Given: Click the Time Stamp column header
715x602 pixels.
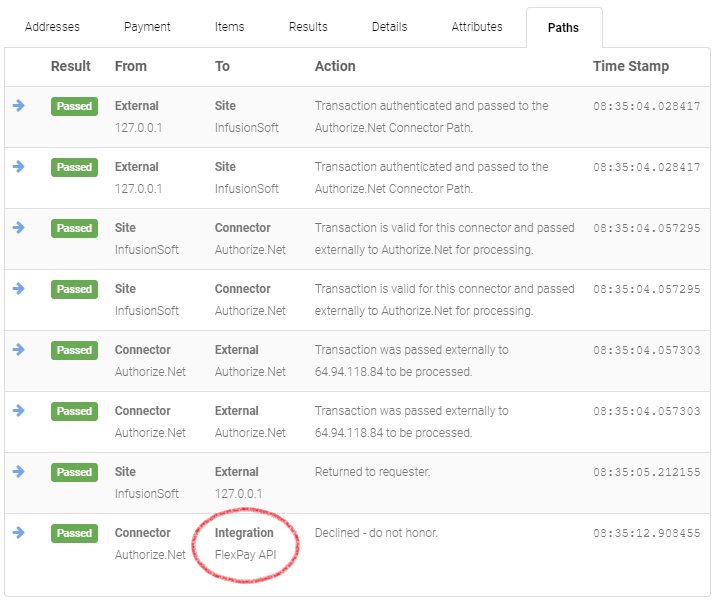Looking at the screenshot, I should click(631, 66).
